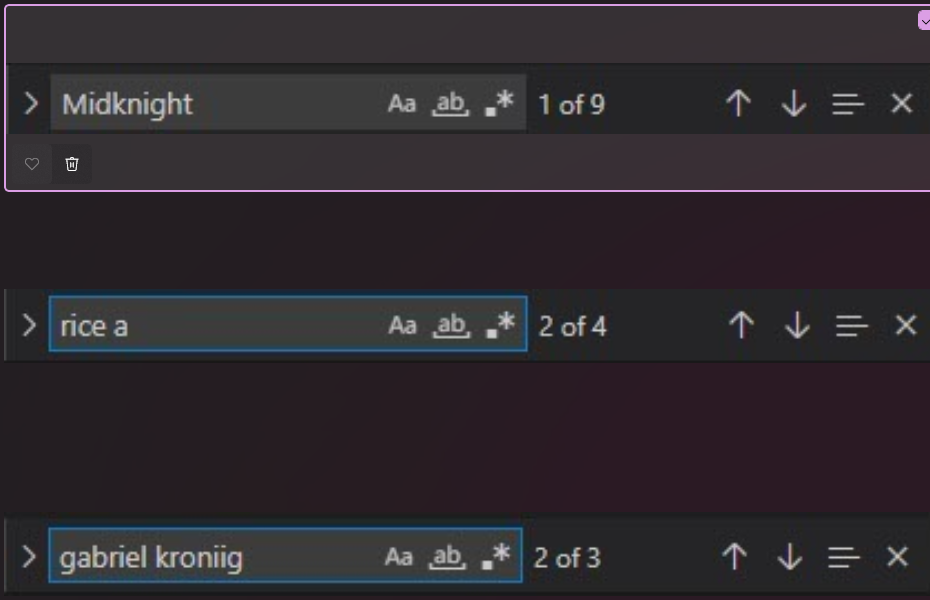Jump to previous match of 'rice a'

click(741, 325)
